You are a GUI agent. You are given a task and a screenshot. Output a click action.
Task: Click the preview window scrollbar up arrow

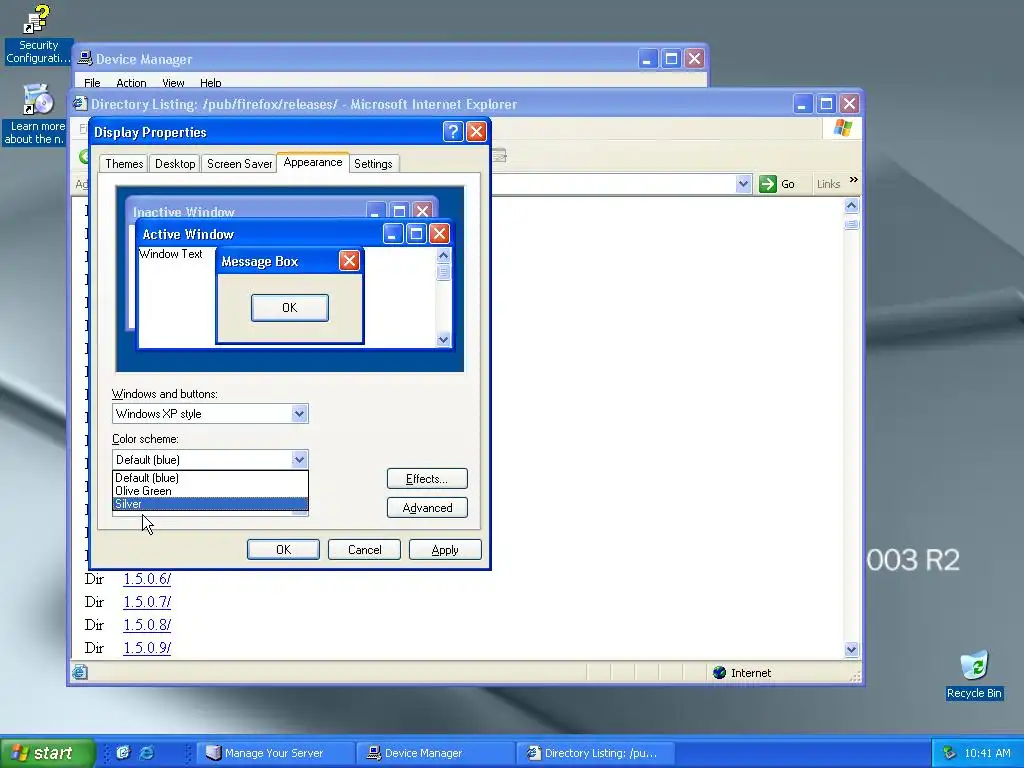443,255
